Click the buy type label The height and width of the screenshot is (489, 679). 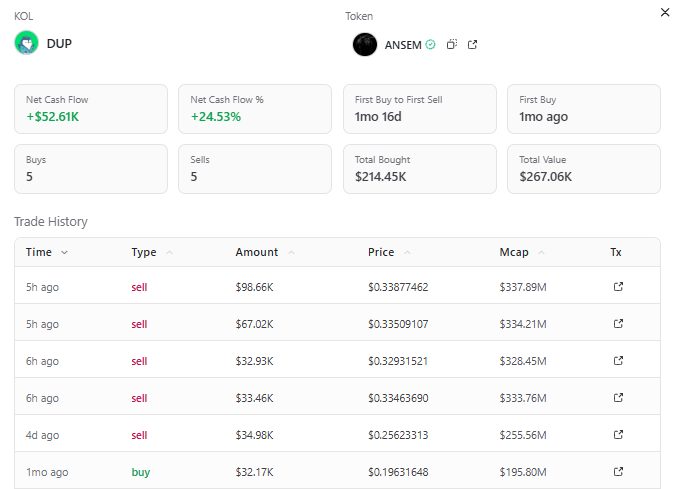point(141,472)
